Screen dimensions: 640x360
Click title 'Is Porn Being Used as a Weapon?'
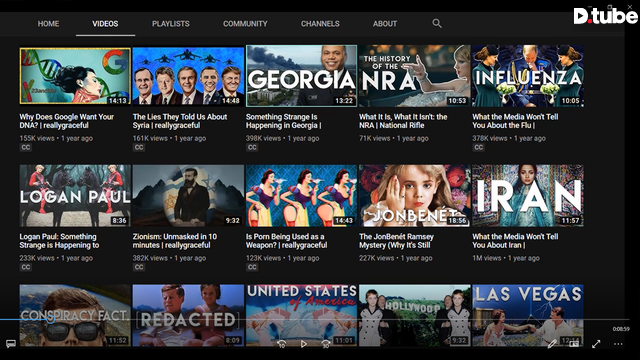(x=286, y=241)
